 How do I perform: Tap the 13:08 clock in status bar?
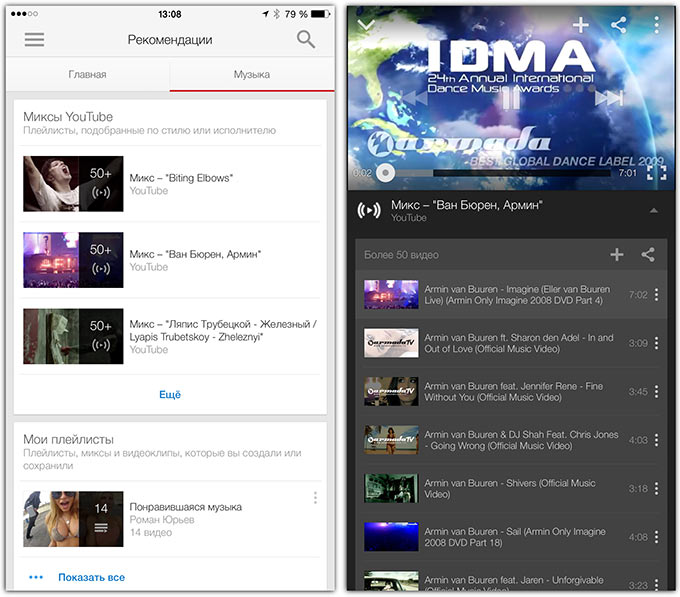(x=170, y=14)
